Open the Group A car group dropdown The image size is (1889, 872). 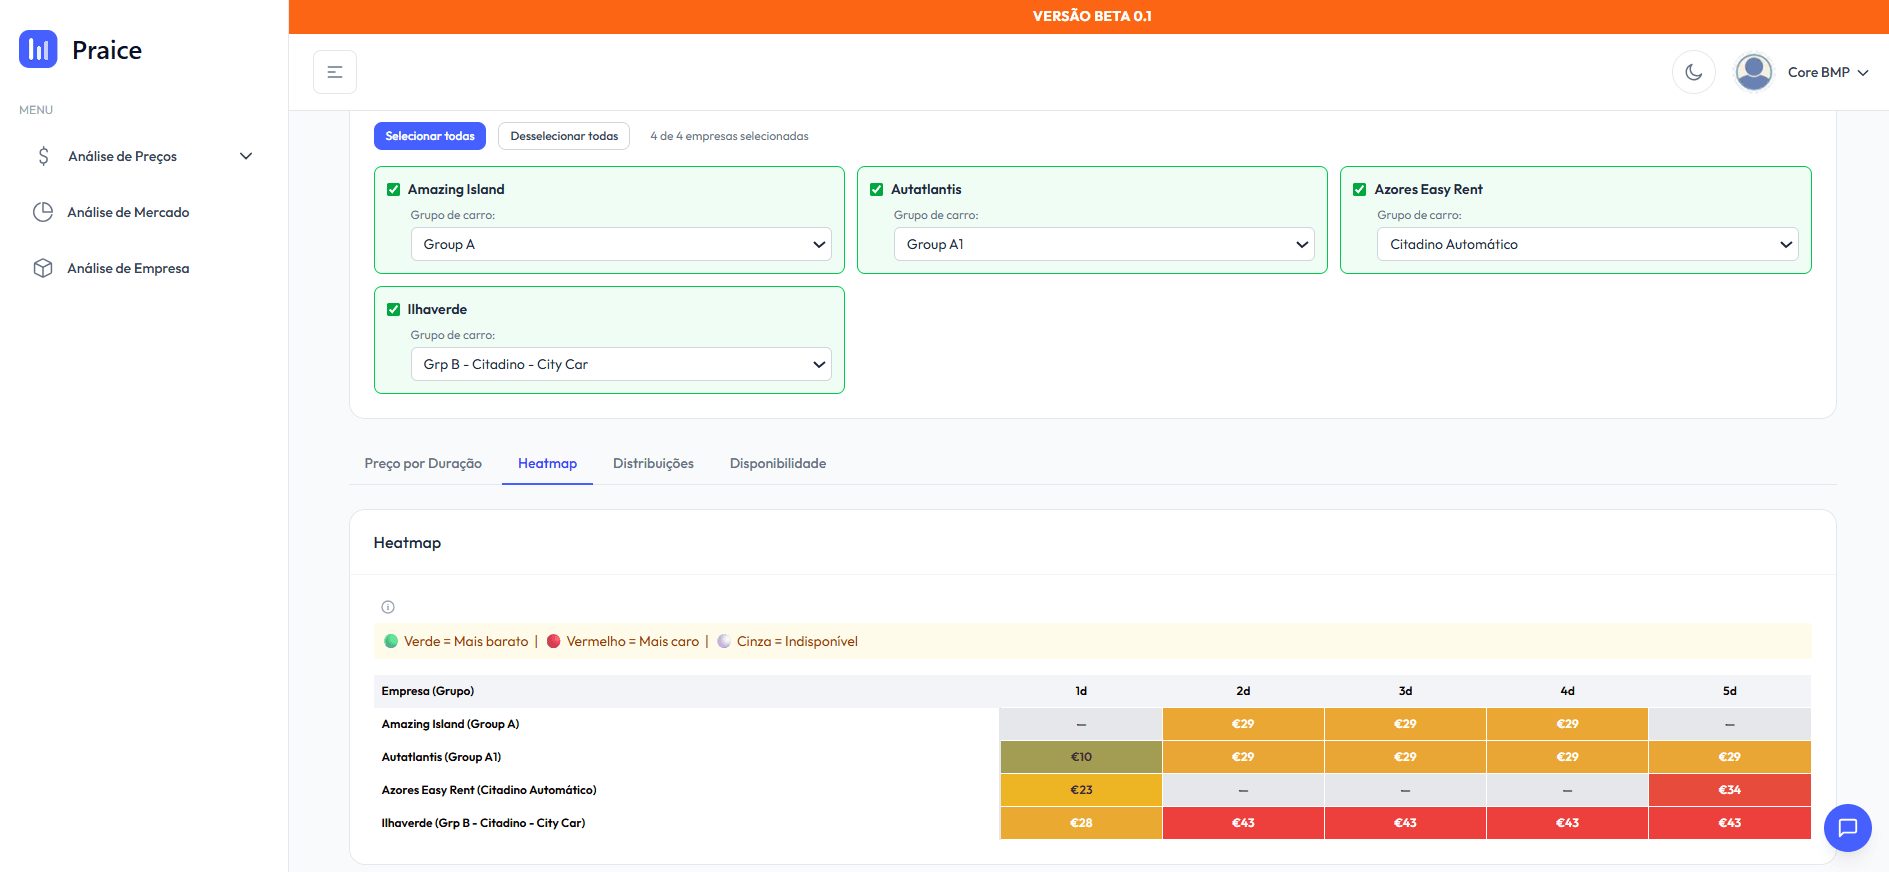coord(621,244)
